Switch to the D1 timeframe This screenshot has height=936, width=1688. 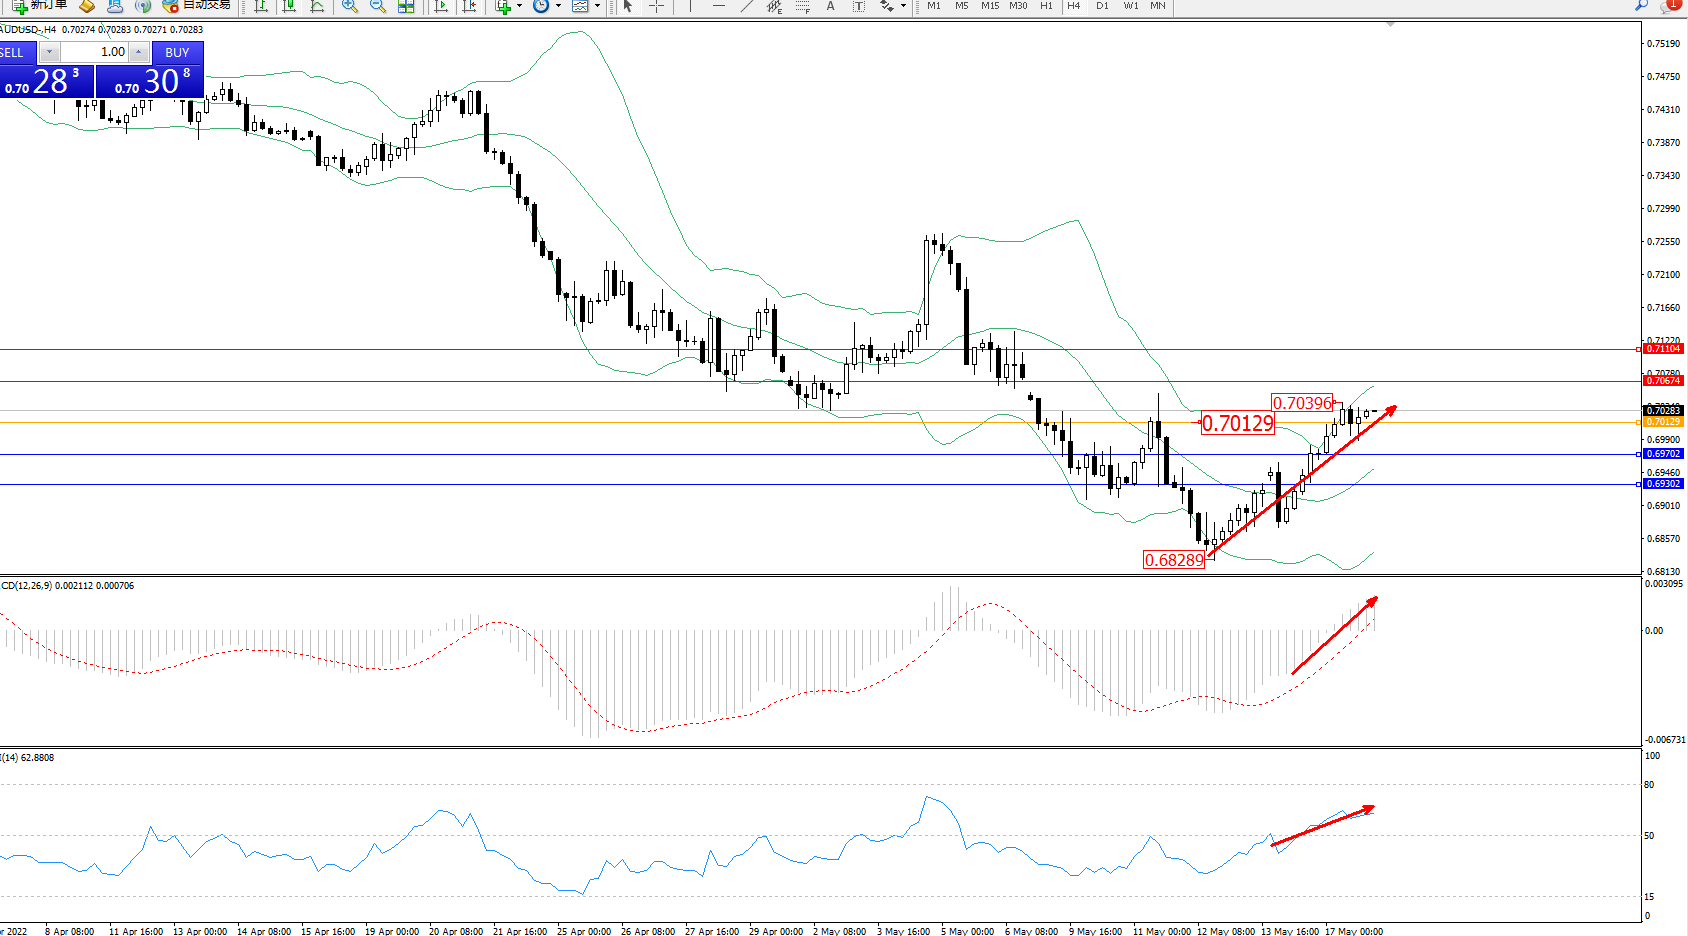point(1102,6)
